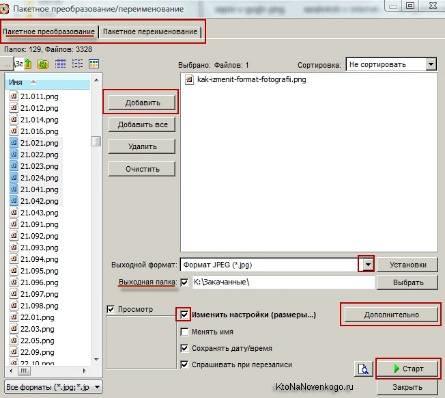This screenshot has height=398, width=445.
Task: Uncheck the Сохранять дату/время option
Action: (x=184, y=348)
